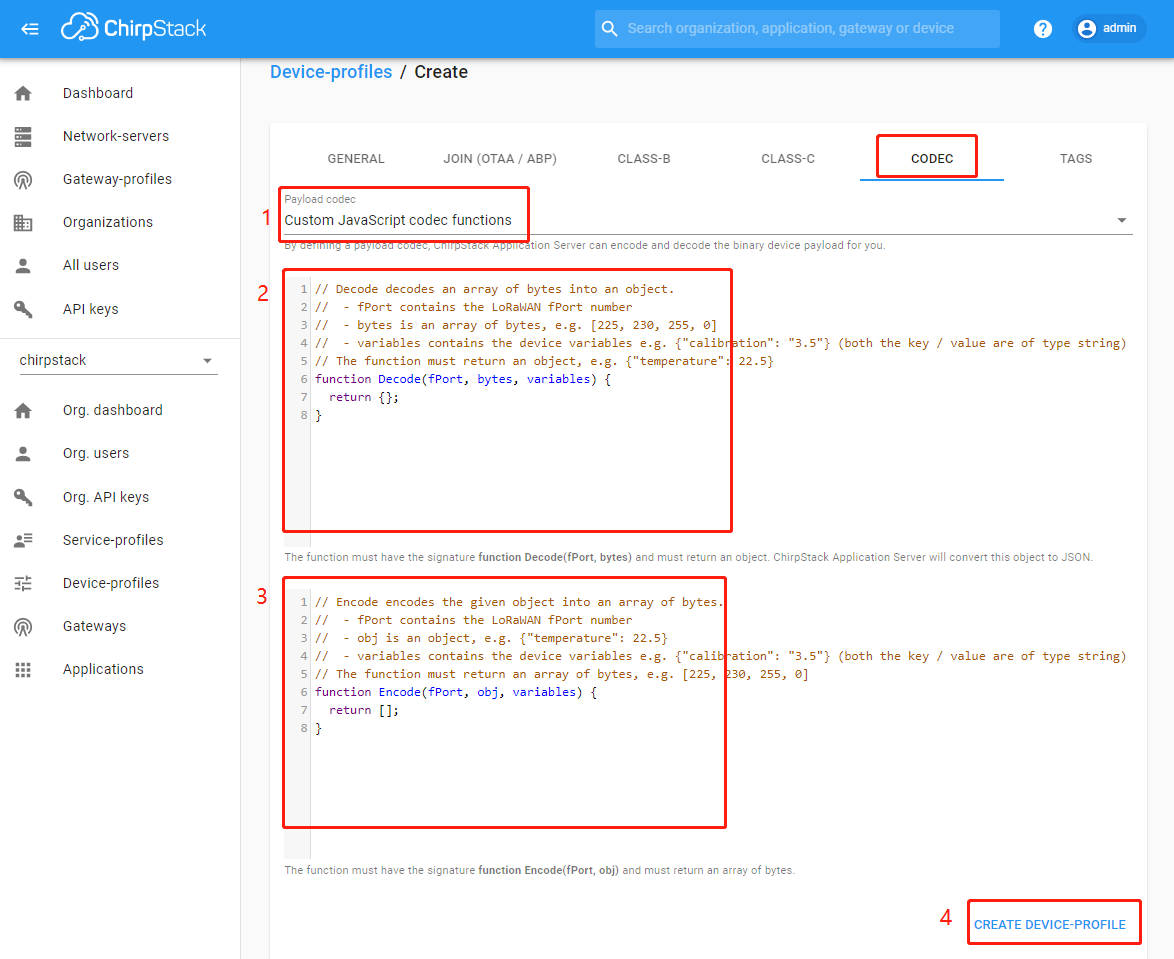
Task: Open the chirpstack organization dropdown
Action: click(118, 360)
